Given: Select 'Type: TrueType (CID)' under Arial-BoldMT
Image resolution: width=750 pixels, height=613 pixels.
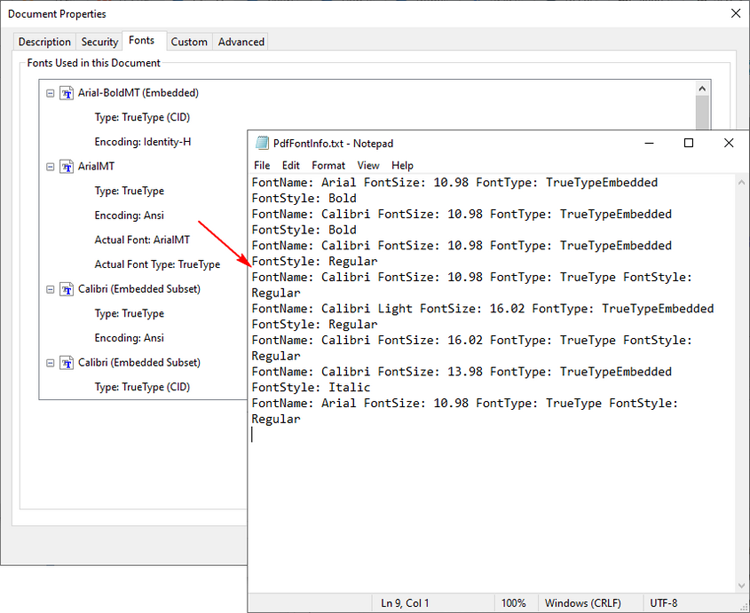Looking at the screenshot, I should tap(142, 118).
